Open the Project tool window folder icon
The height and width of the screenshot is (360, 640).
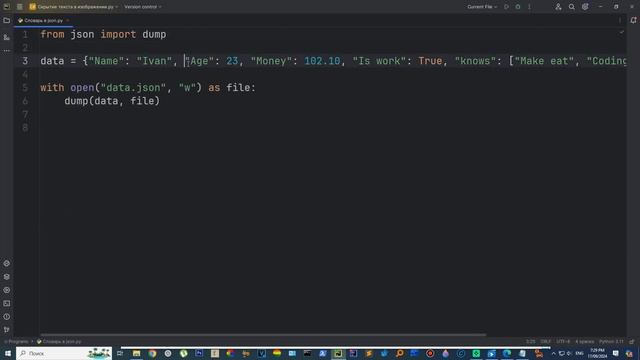tap(7, 20)
